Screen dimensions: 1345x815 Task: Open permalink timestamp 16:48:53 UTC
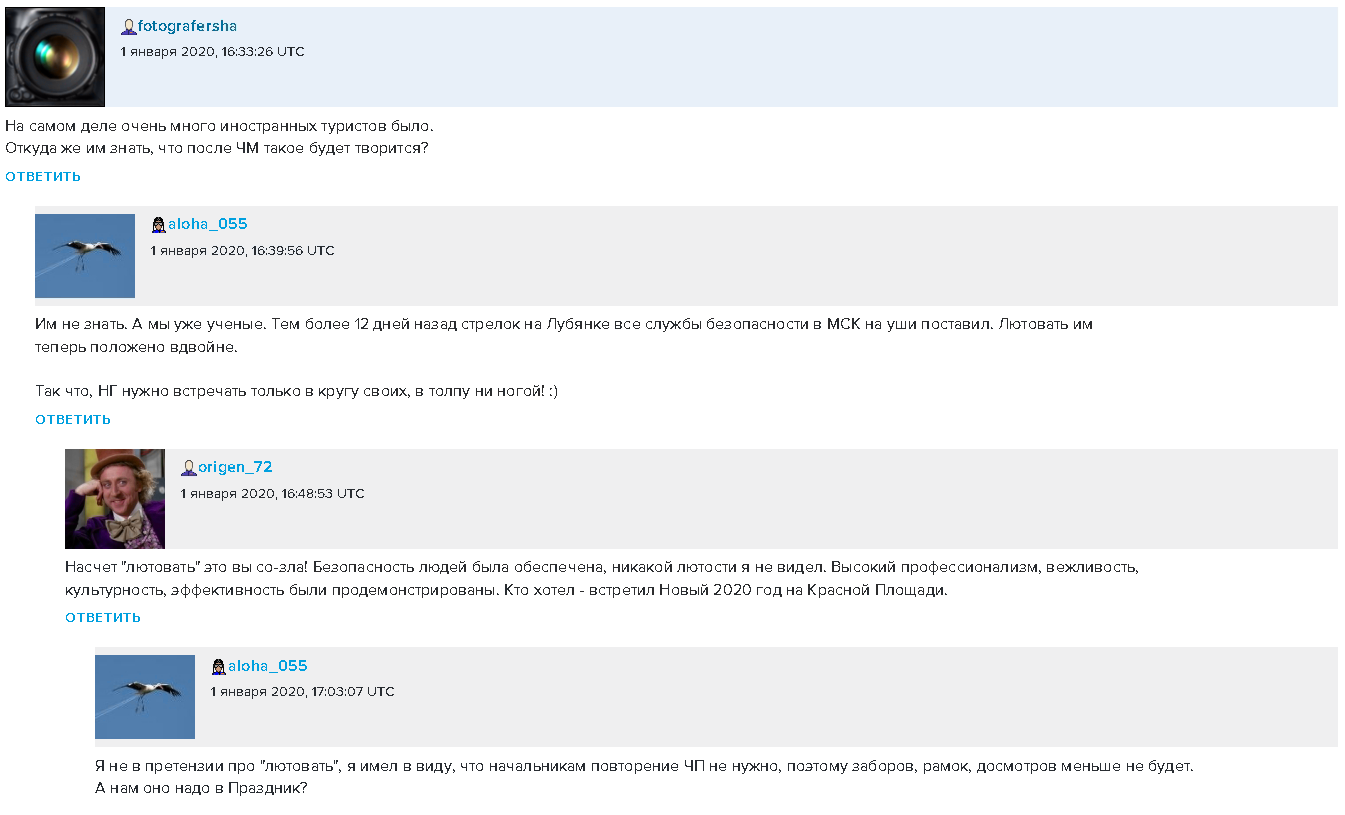click(x=273, y=494)
